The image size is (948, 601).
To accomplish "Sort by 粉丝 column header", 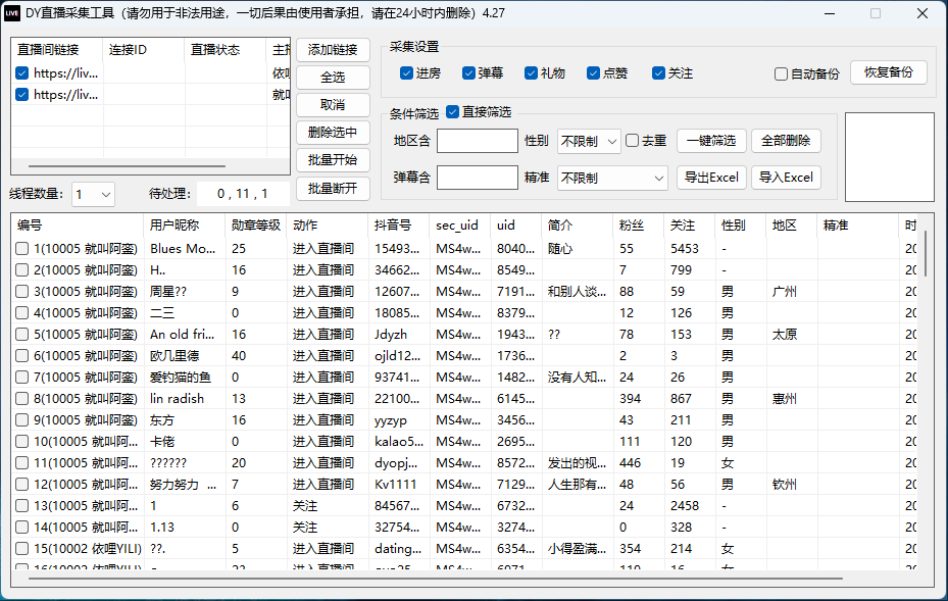I will pyautogui.click(x=630, y=226).
